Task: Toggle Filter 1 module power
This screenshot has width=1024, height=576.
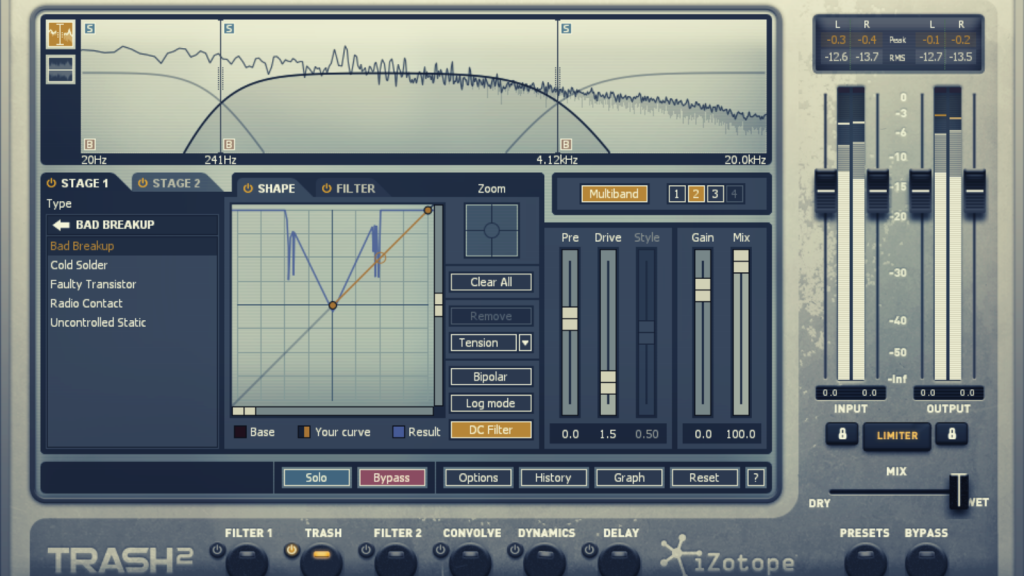Action: pos(217,551)
